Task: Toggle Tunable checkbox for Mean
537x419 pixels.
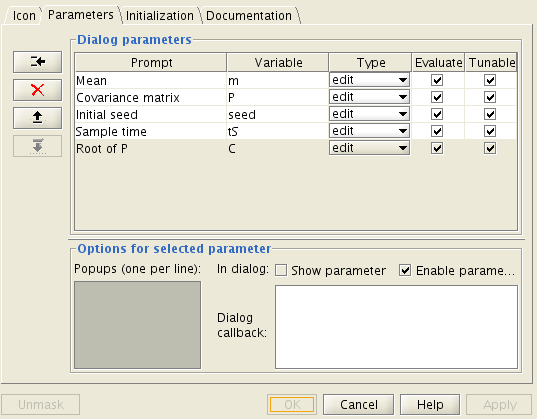Action: click(490, 80)
